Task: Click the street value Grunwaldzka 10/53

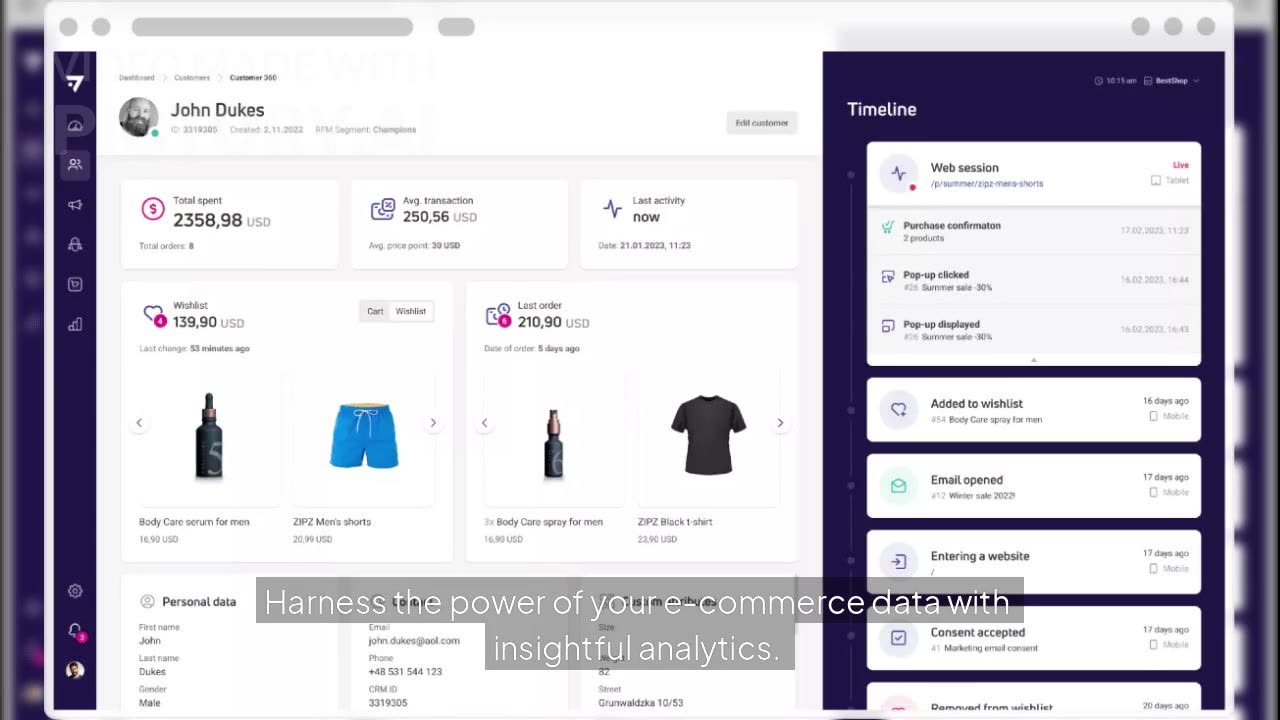Action: (x=641, y=703)
